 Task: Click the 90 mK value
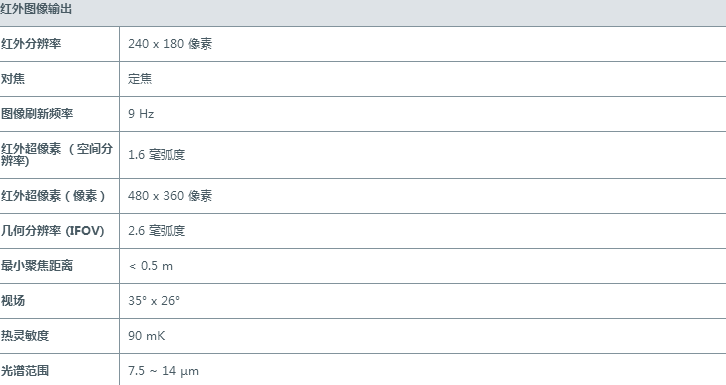click(146, 335)
